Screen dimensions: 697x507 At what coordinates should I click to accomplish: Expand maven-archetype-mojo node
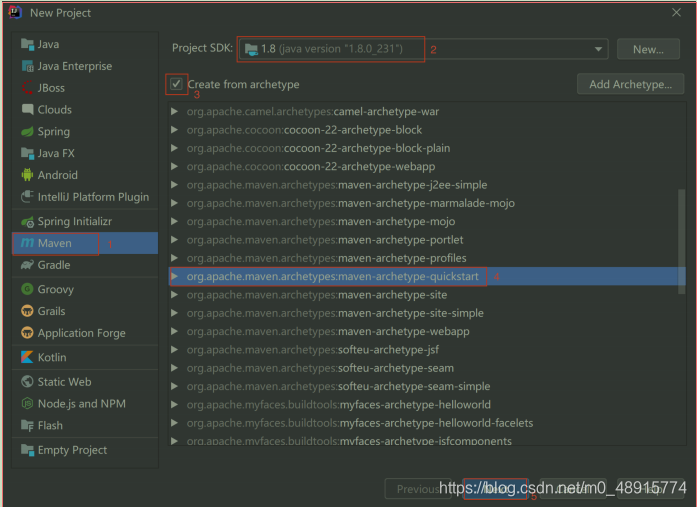[175, 221]
